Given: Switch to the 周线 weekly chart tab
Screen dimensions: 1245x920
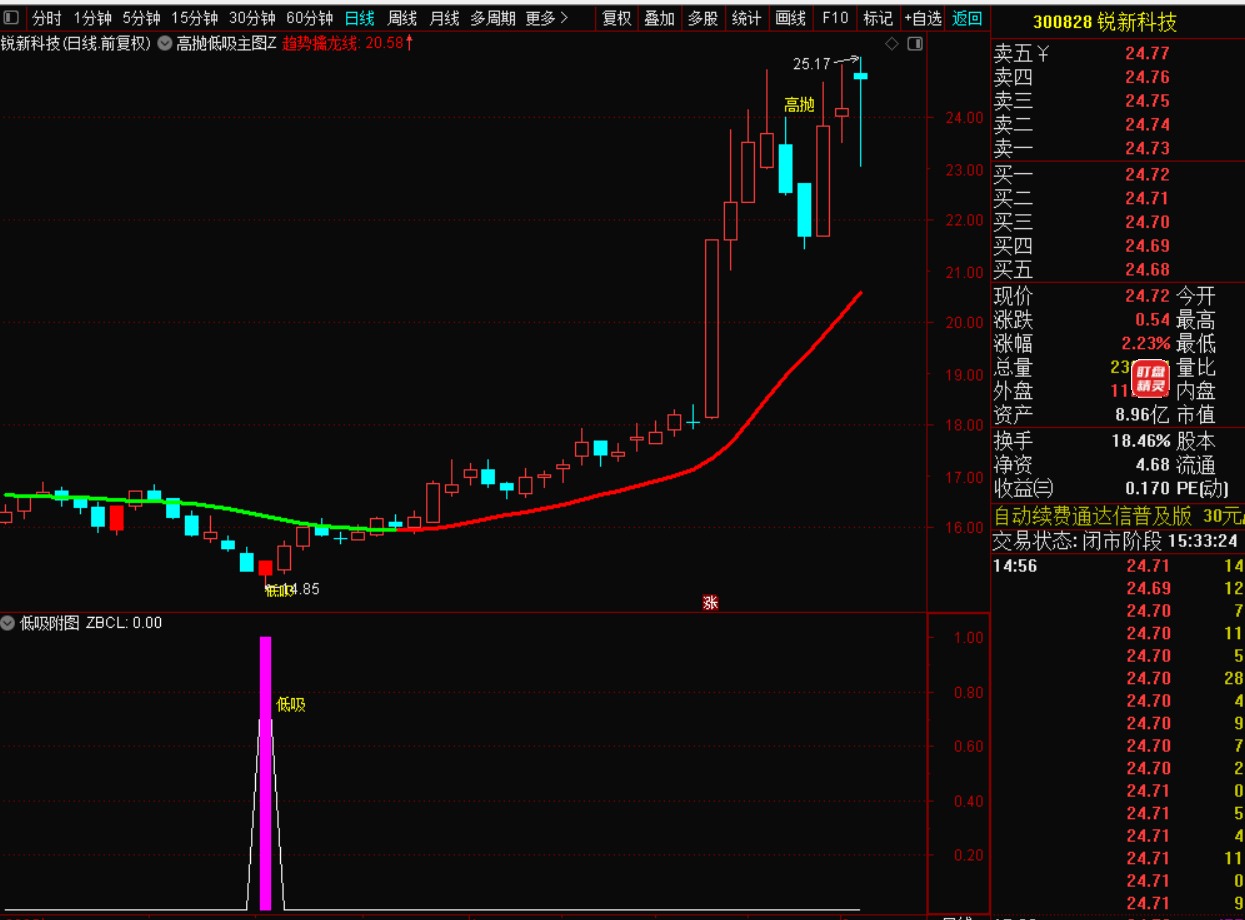Looking at the screenshot, I should pyautogui.click(x=402, y=18).
